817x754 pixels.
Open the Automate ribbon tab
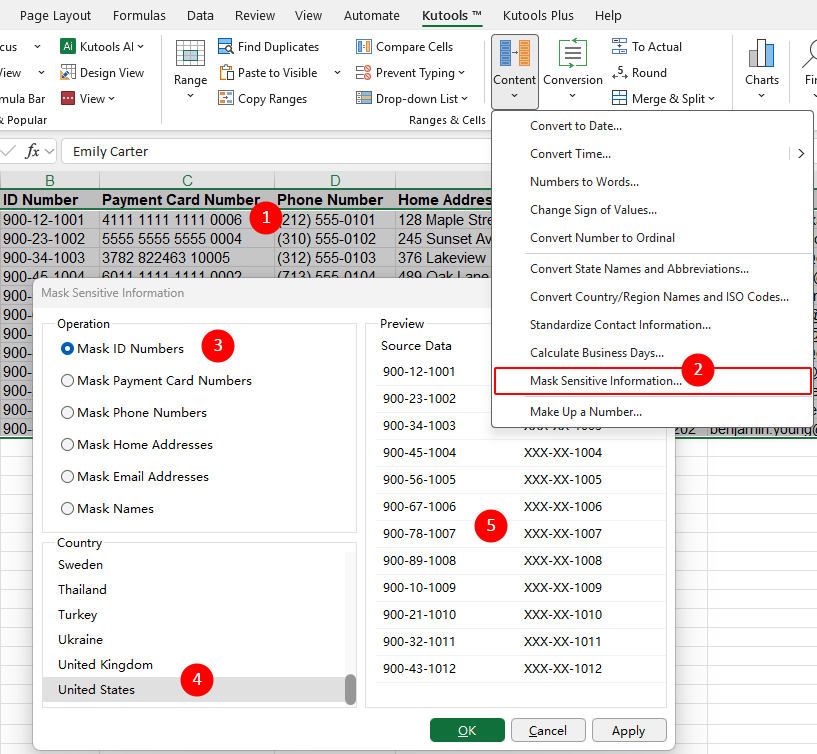point(372,16)
